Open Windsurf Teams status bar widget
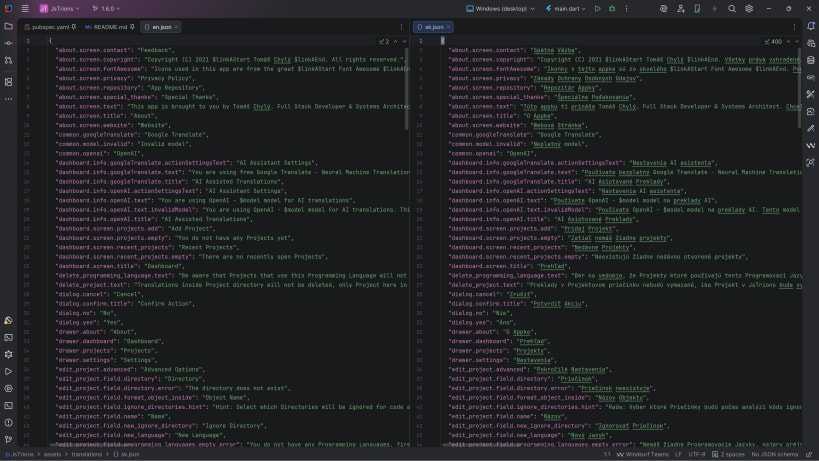The image size is (819, 461). coord(642,455)
